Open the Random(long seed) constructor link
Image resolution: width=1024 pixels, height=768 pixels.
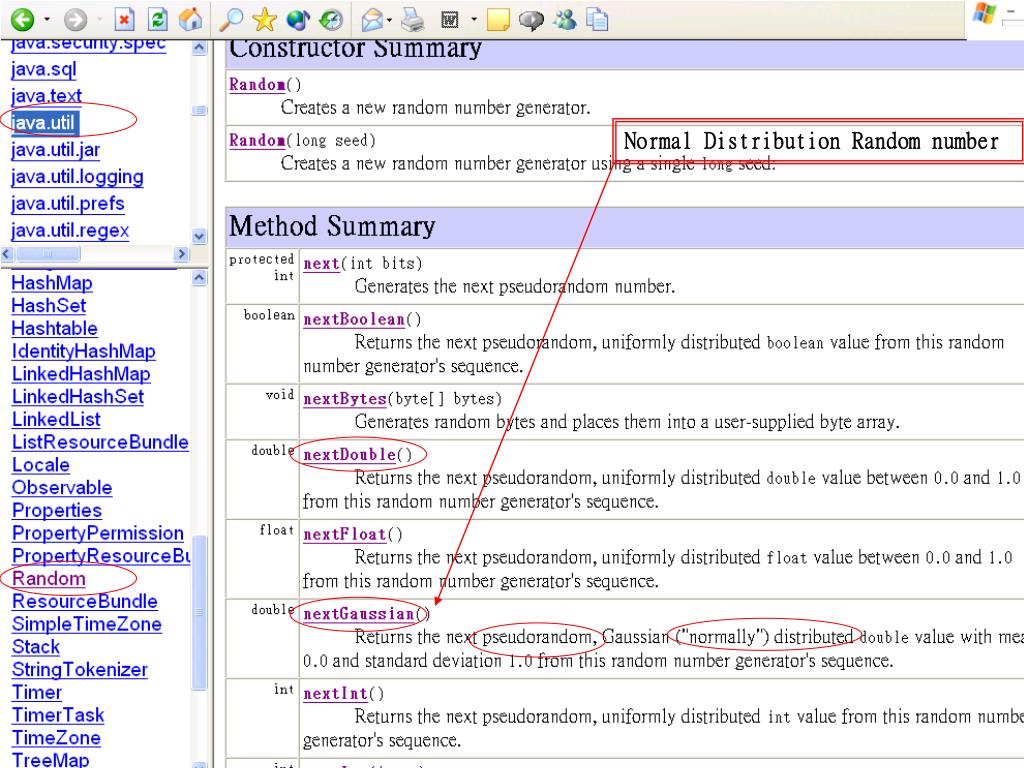pyautogui.click(x=257, y=140)
